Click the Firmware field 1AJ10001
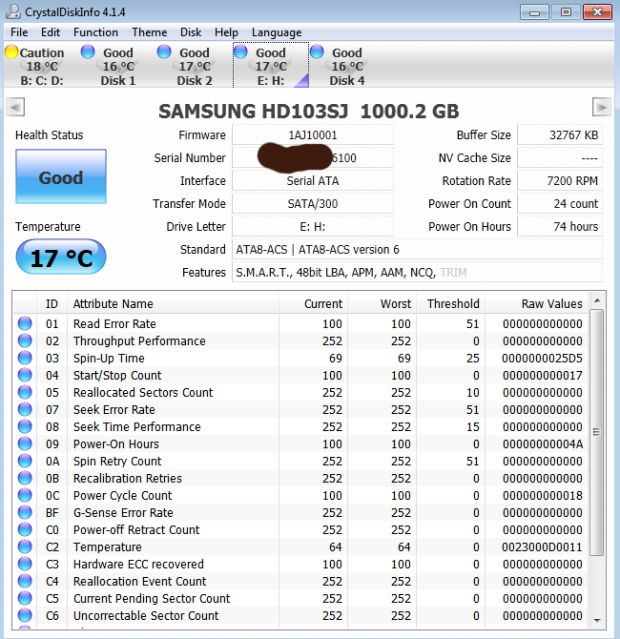The image size is (620, 639). pyautogui.click(x=313, y=135)
